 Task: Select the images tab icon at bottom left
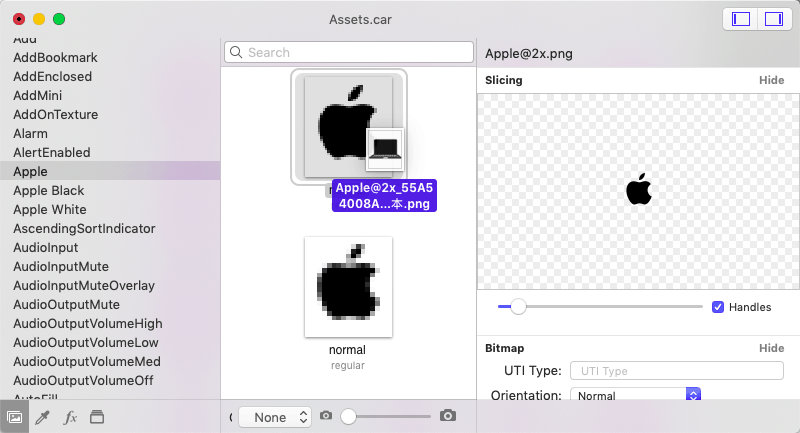[15, 417]
